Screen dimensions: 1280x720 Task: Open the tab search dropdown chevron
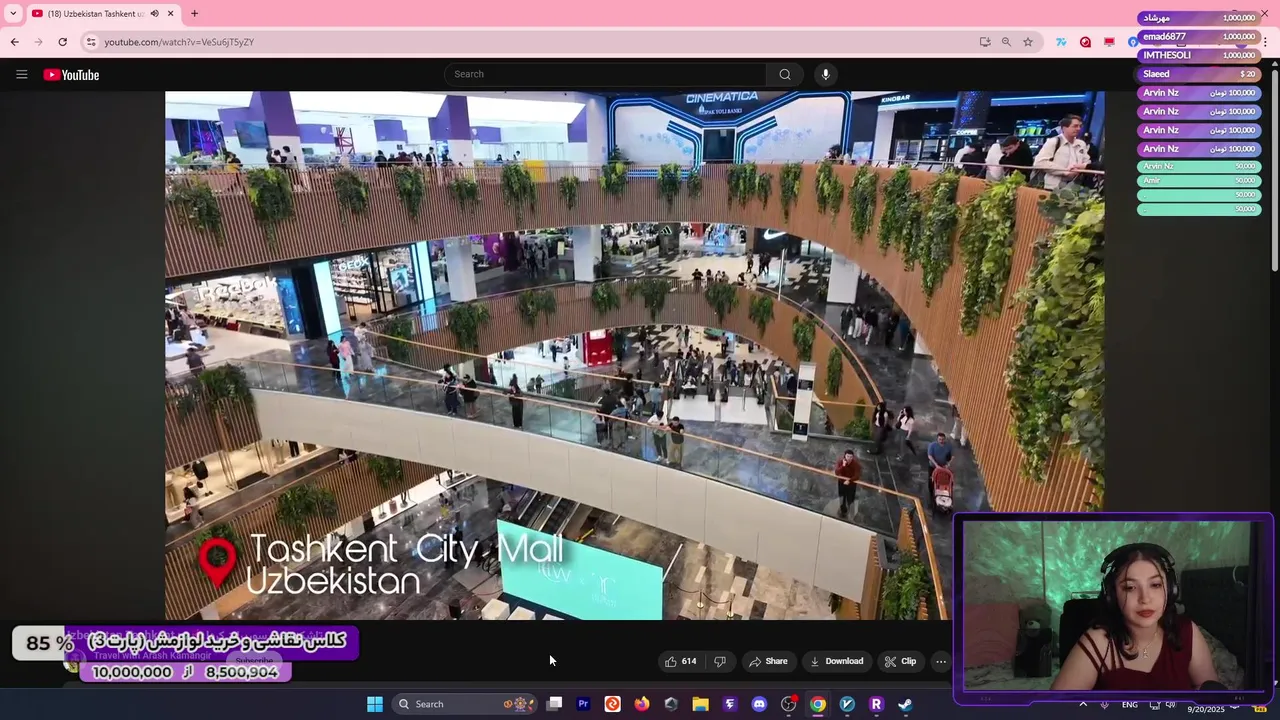tap(13, 13)
